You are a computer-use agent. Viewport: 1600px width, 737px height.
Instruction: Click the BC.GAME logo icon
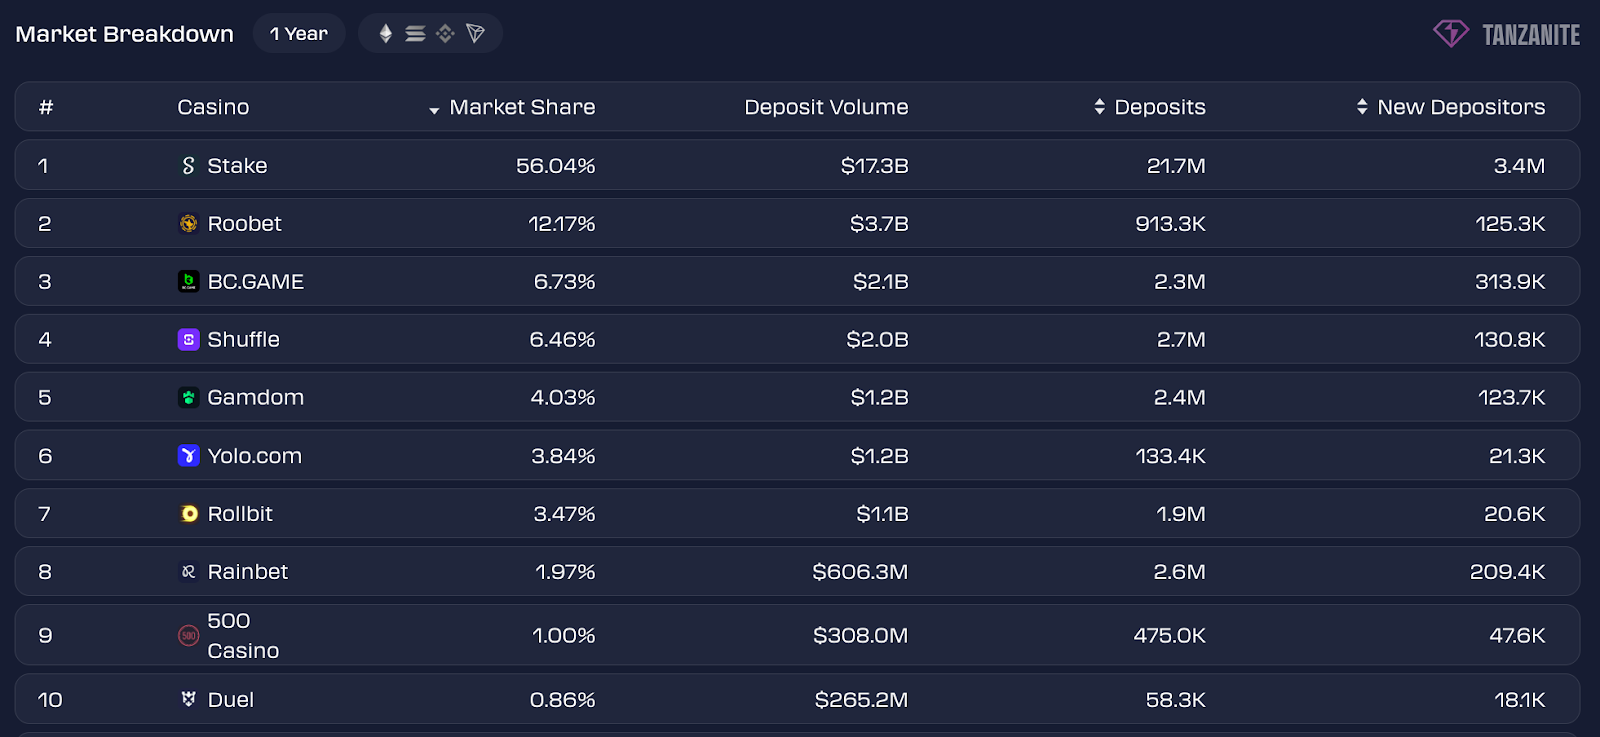pyautogui.click(x=188, y=282)
